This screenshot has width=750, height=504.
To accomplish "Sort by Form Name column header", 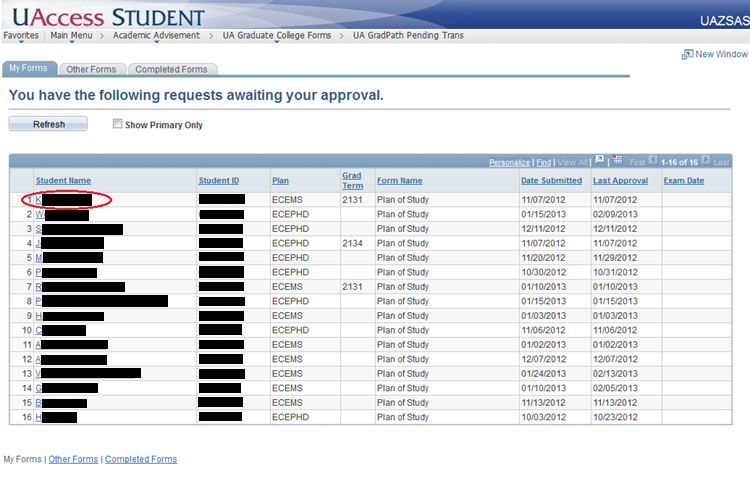I will pos(399,181).
